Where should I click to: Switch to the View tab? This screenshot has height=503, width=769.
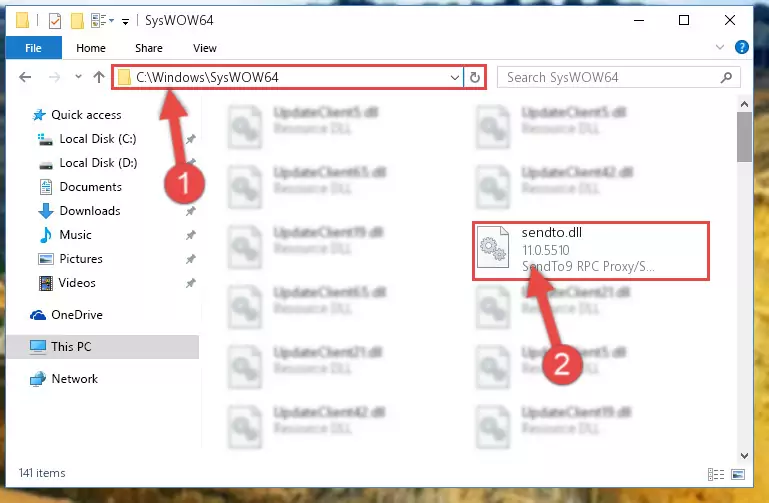(205, 48)
